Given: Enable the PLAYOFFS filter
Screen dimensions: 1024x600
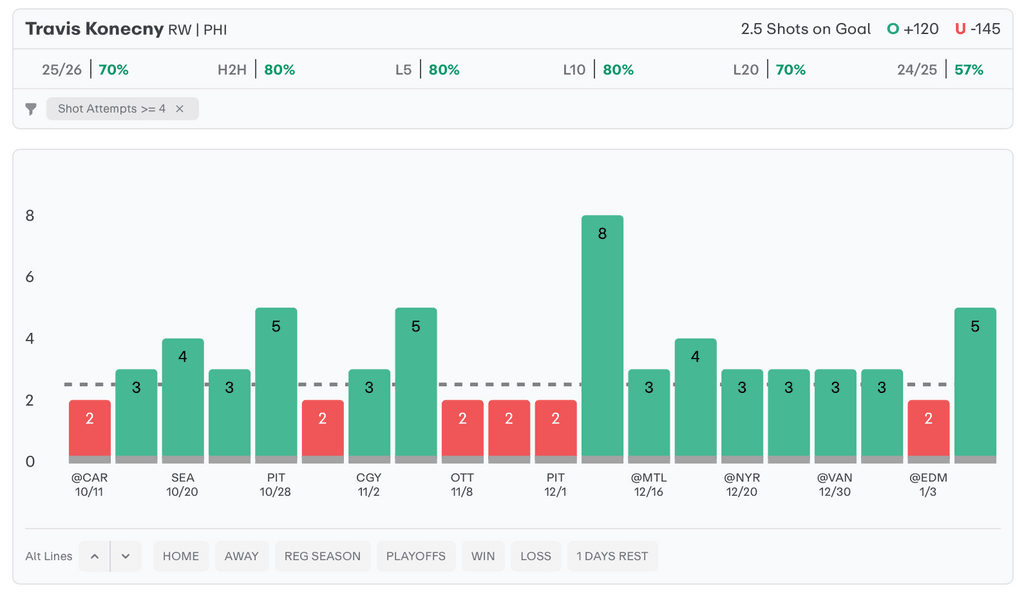Looking at the screenshot, I should point(416,556).
